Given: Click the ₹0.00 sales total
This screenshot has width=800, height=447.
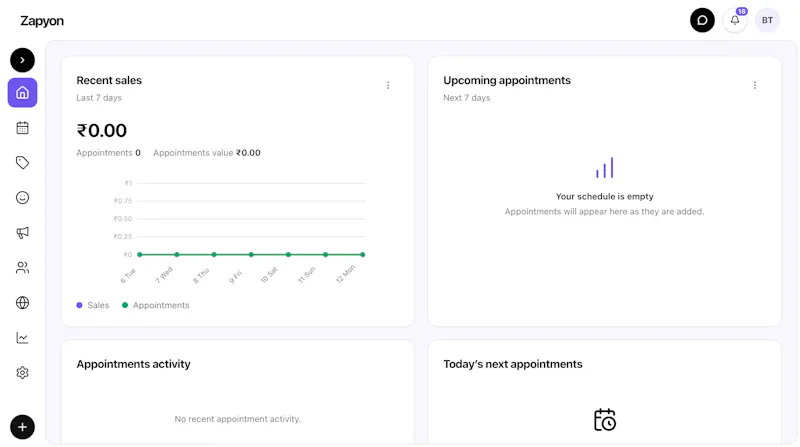Looking at the screenshot, I should click(x=102, y=131).
